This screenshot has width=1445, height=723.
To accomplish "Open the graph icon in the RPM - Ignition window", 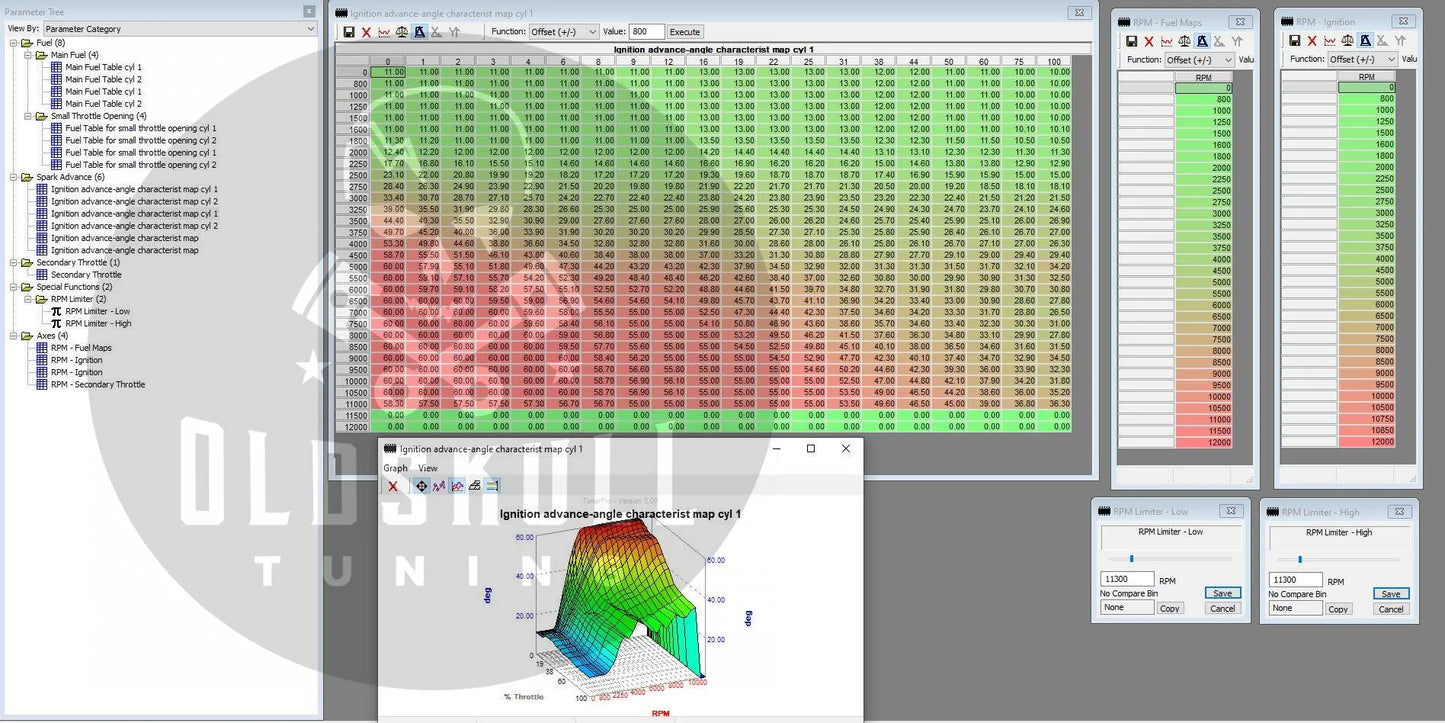I will coord(1331,40).
